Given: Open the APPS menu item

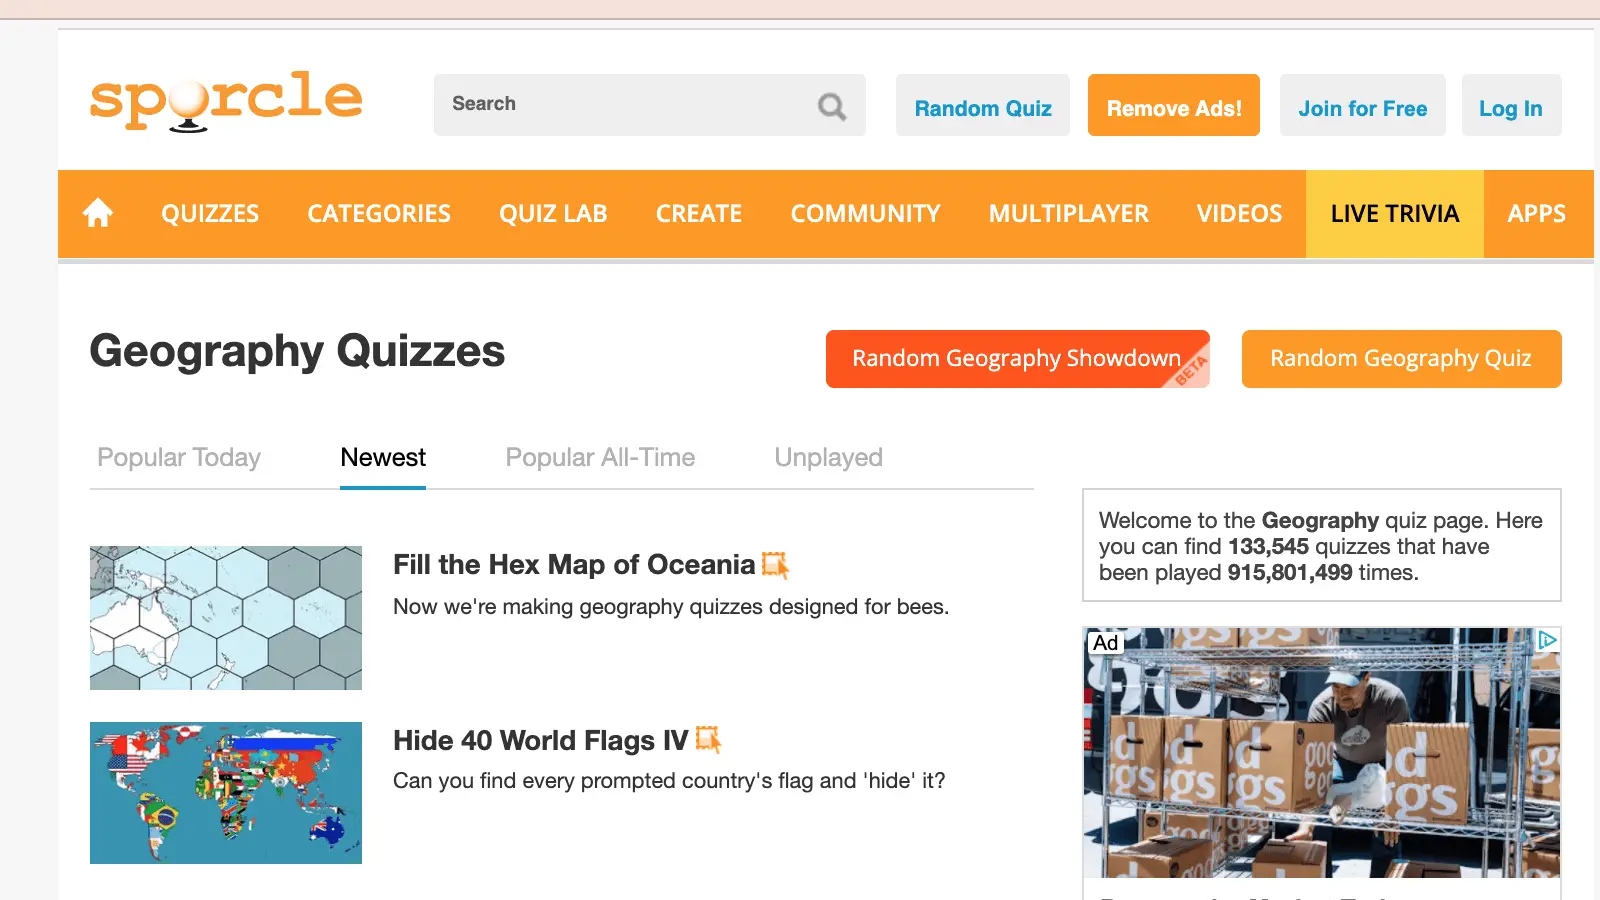Looking at the screenshot, I should pyautogui.click(x=1537, y=214).
